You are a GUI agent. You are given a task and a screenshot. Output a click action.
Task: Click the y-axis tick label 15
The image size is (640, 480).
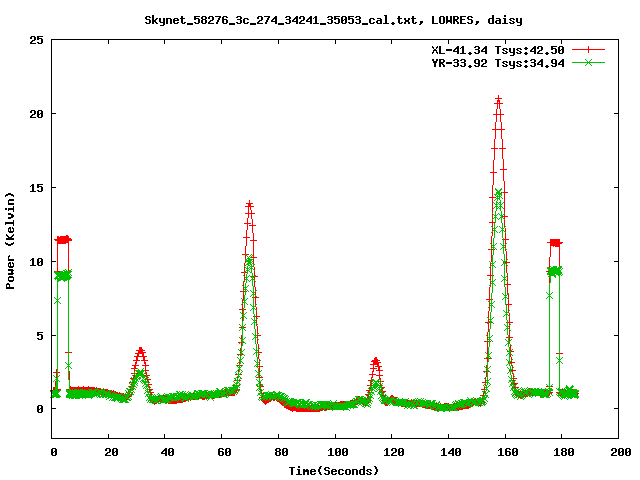click(37, 187)
